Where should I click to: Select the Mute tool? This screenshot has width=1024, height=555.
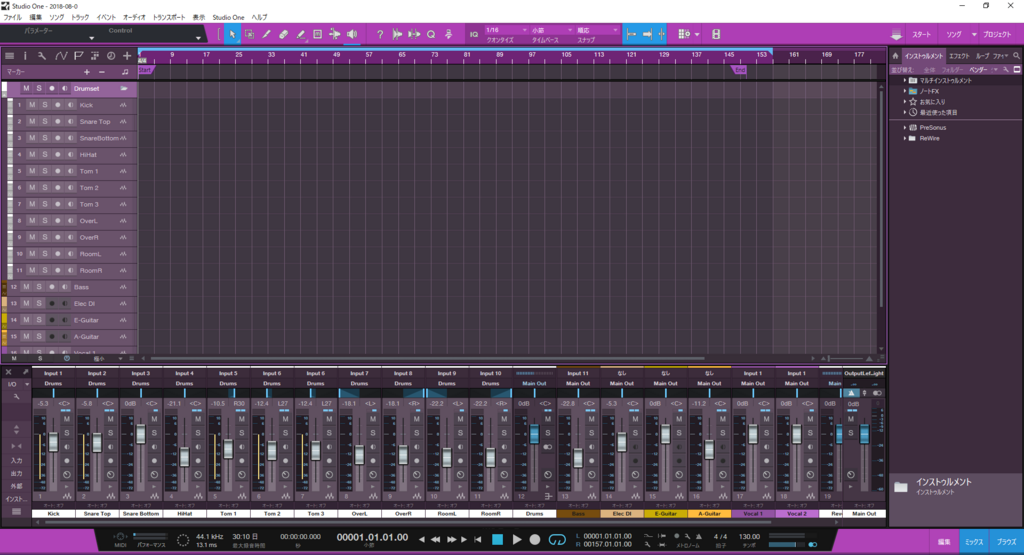pyautogui.click(x=317, y=34)
